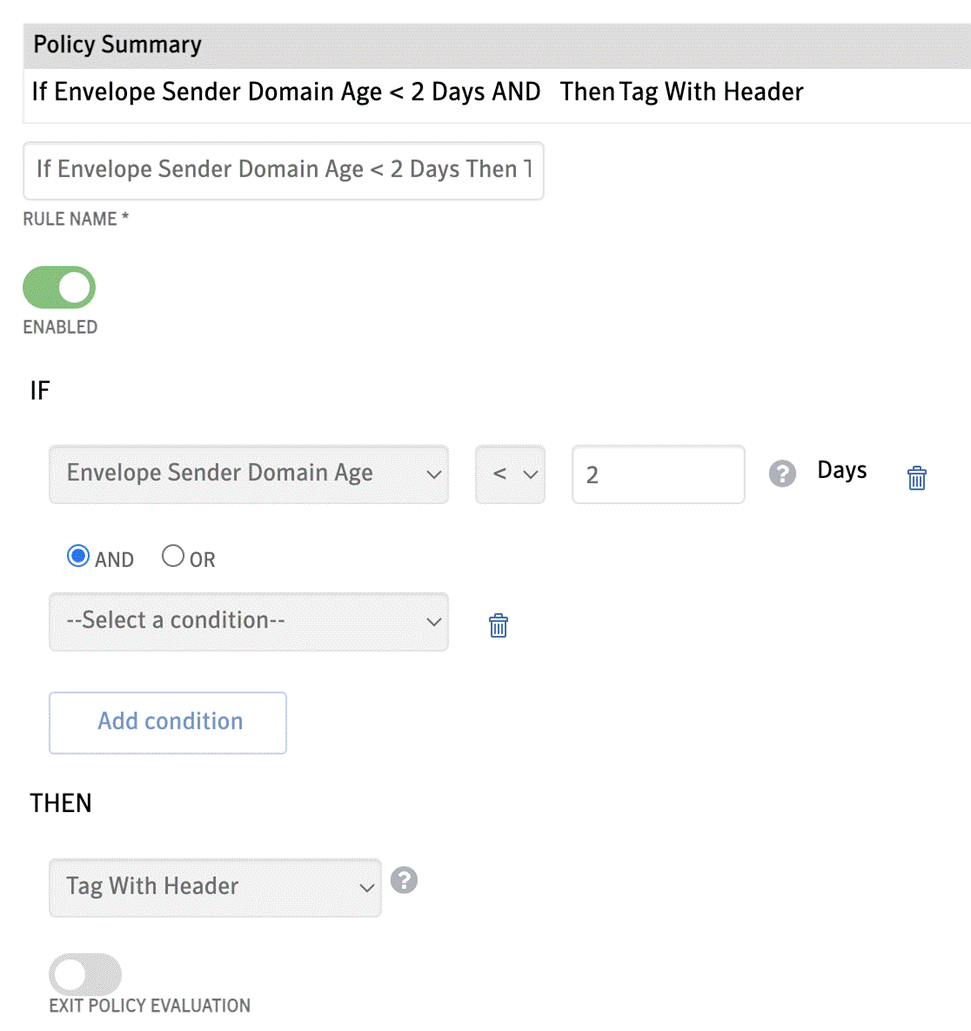Viewport: 971px width, 1031px height.
Task: Enable the Exit Policy Evaluation switch
Action: click(85, 974)
